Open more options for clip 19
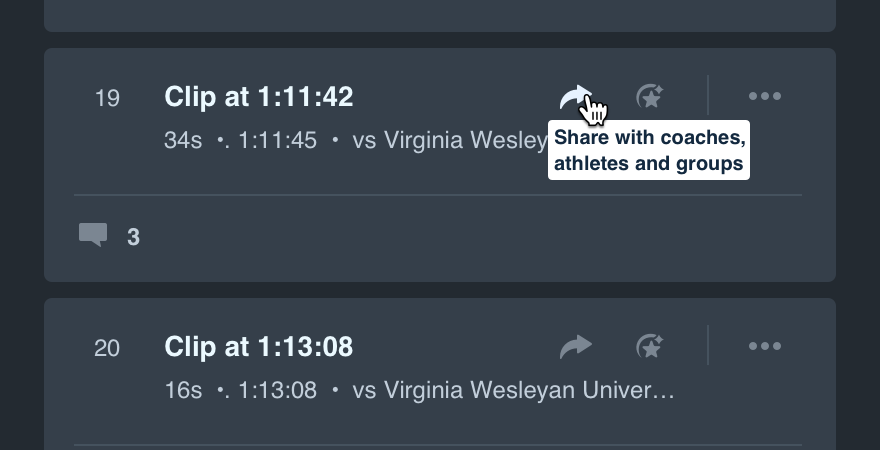Viewport: 880px width, 450px height. point(764,97)
